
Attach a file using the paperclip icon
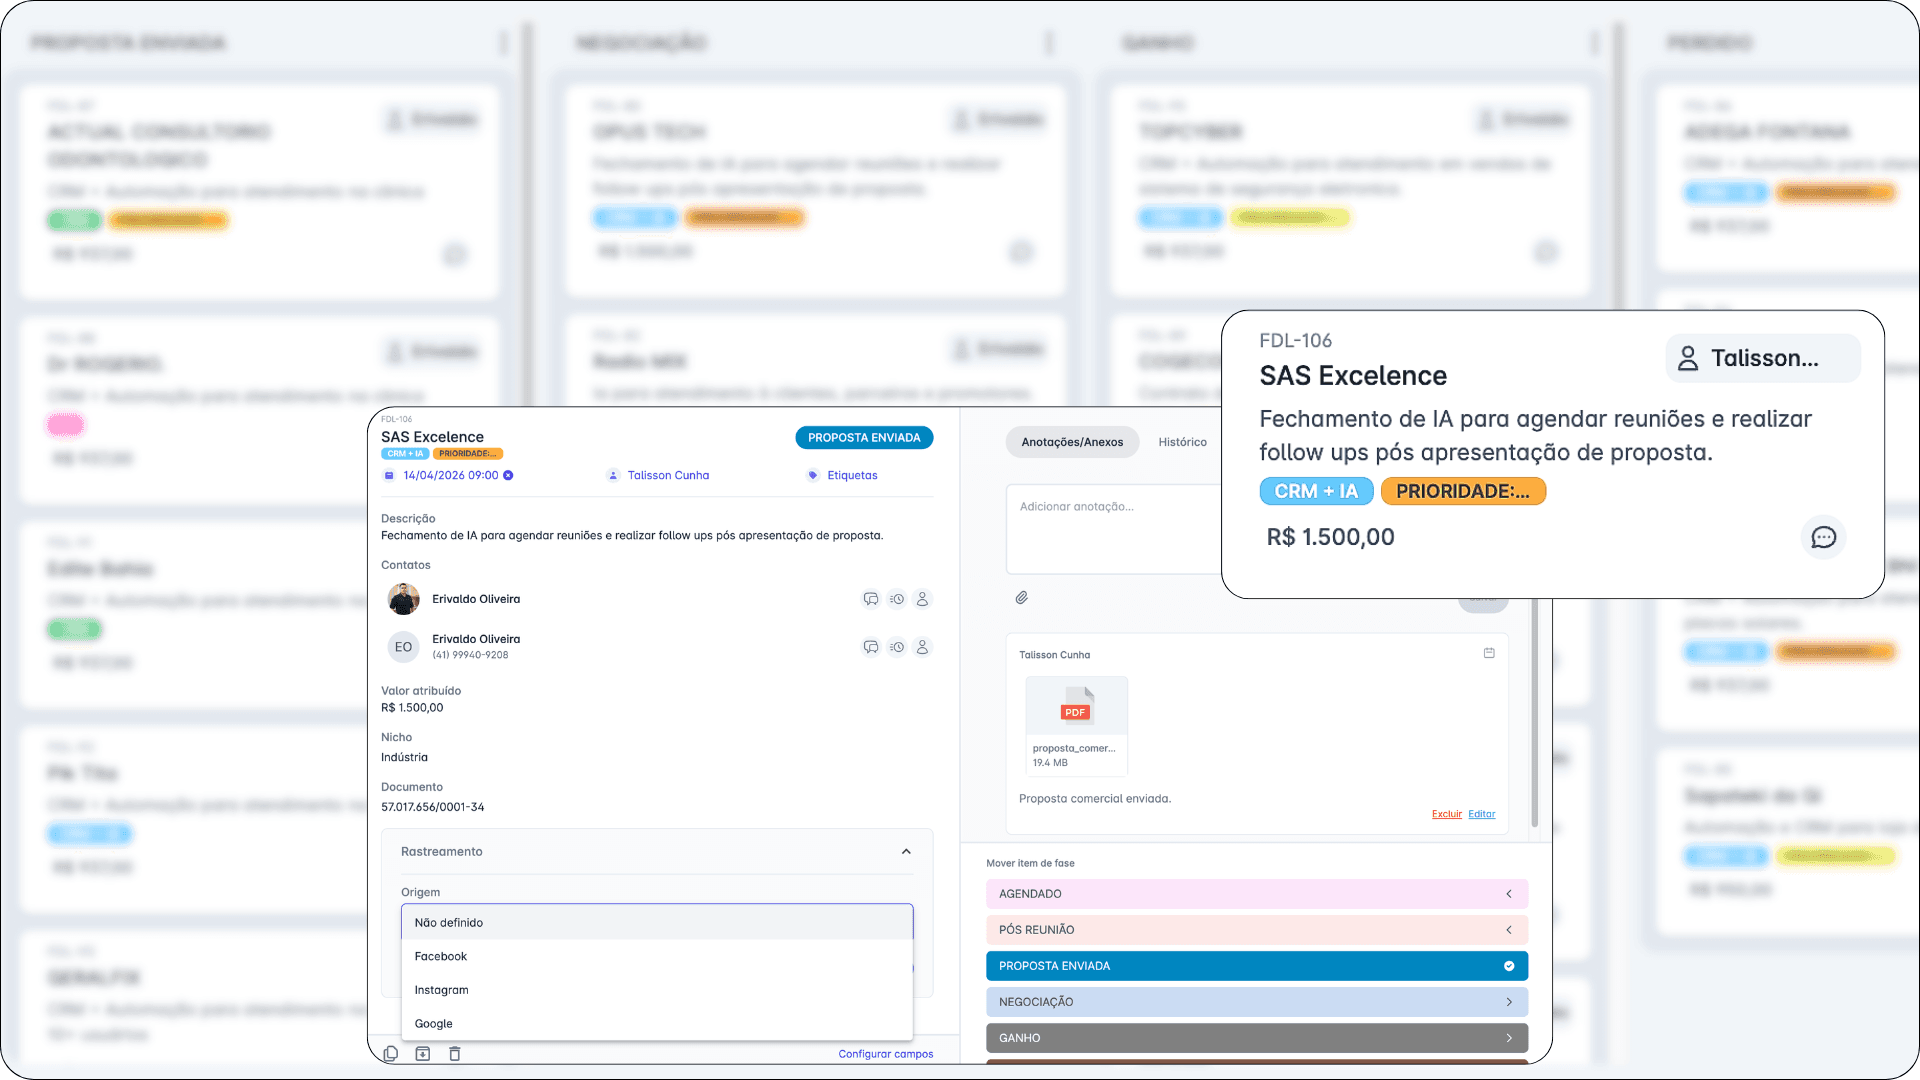tap(1022, 597)
